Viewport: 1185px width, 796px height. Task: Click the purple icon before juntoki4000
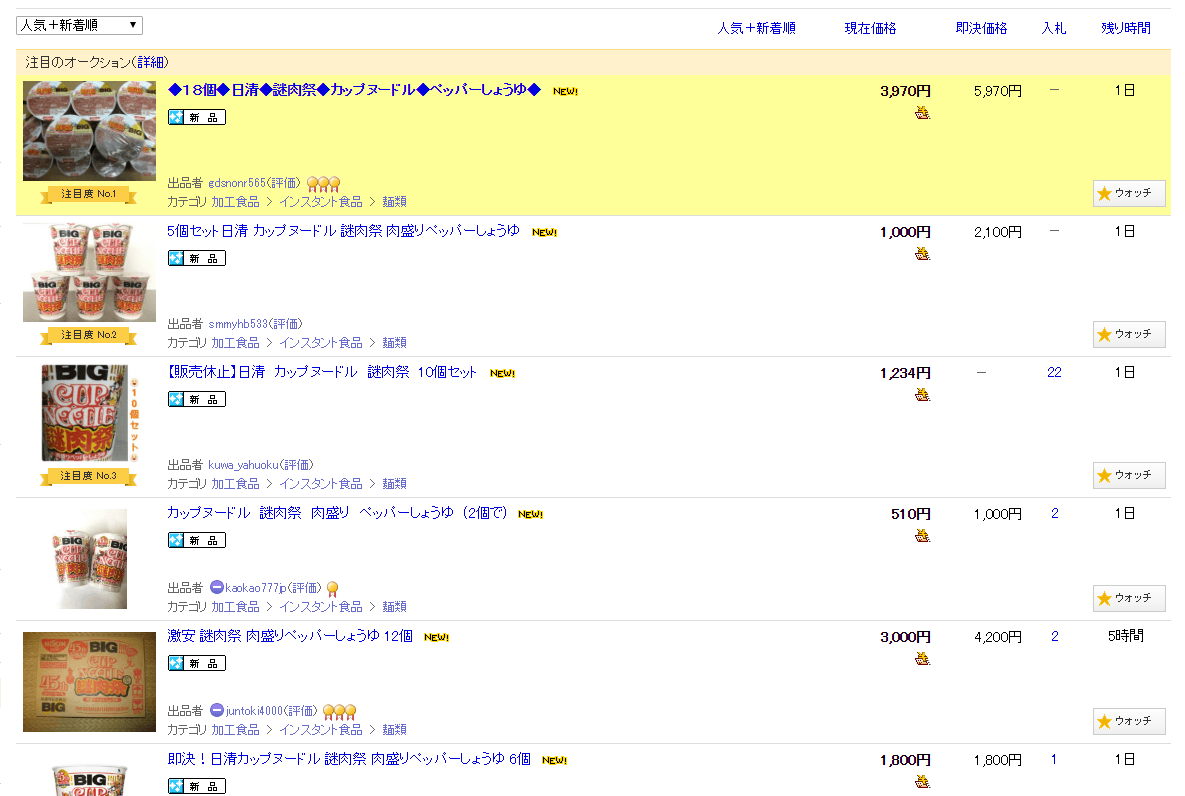coord(216,711)
